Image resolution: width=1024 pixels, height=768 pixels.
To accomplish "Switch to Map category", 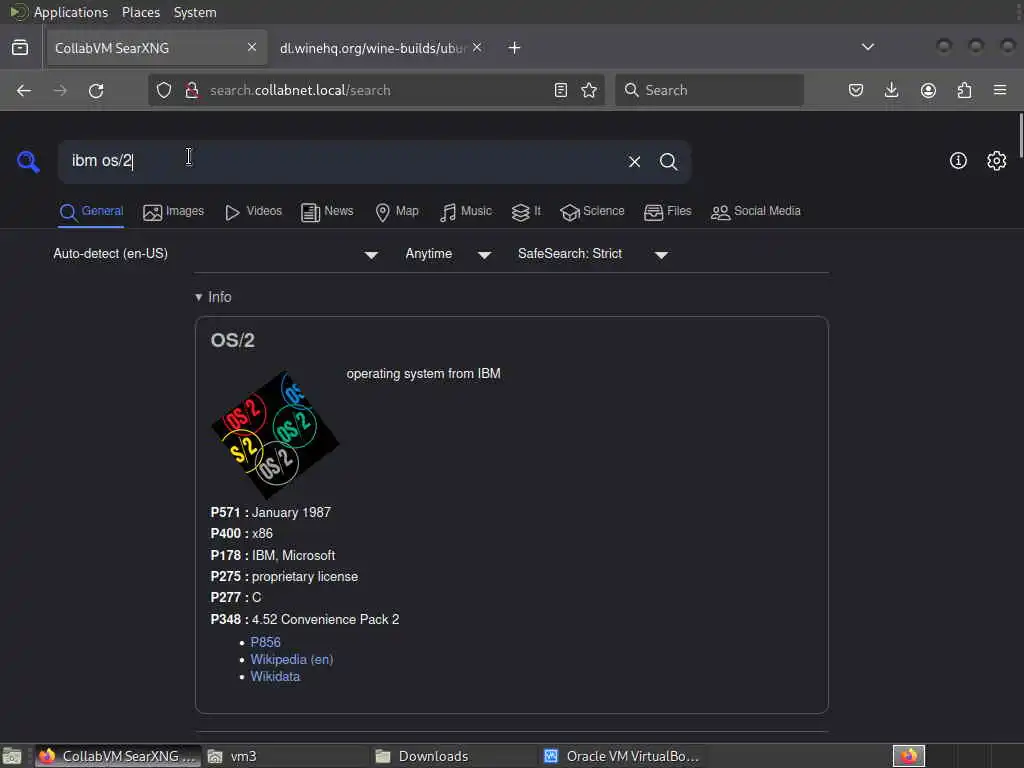I will (396, 212).
